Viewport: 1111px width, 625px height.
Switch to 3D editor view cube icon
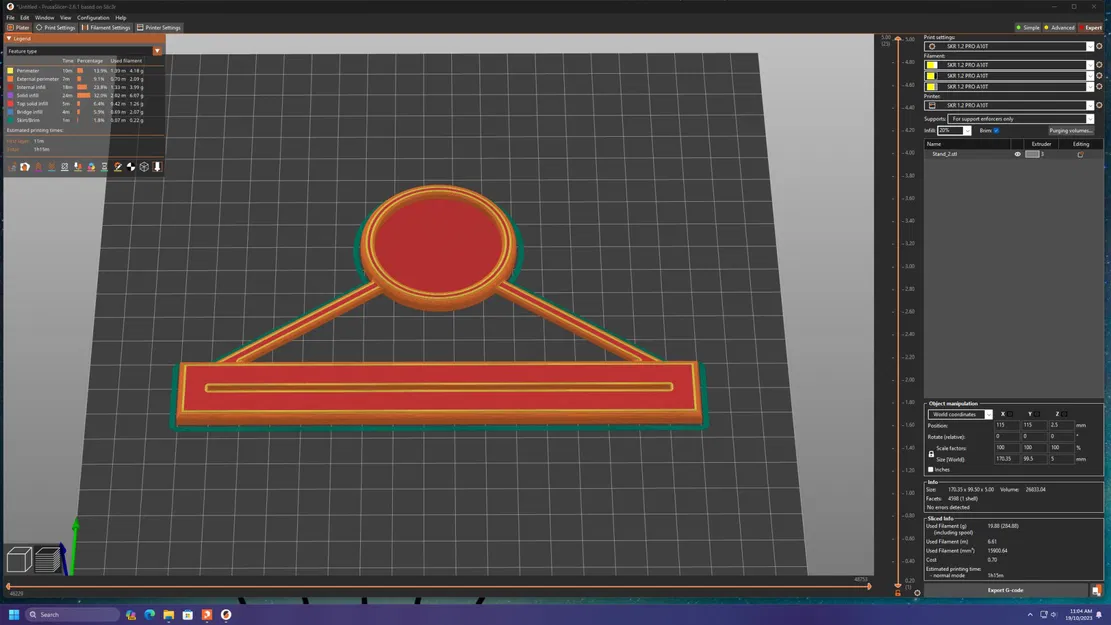pyautogui.click(x=19, y=560)
